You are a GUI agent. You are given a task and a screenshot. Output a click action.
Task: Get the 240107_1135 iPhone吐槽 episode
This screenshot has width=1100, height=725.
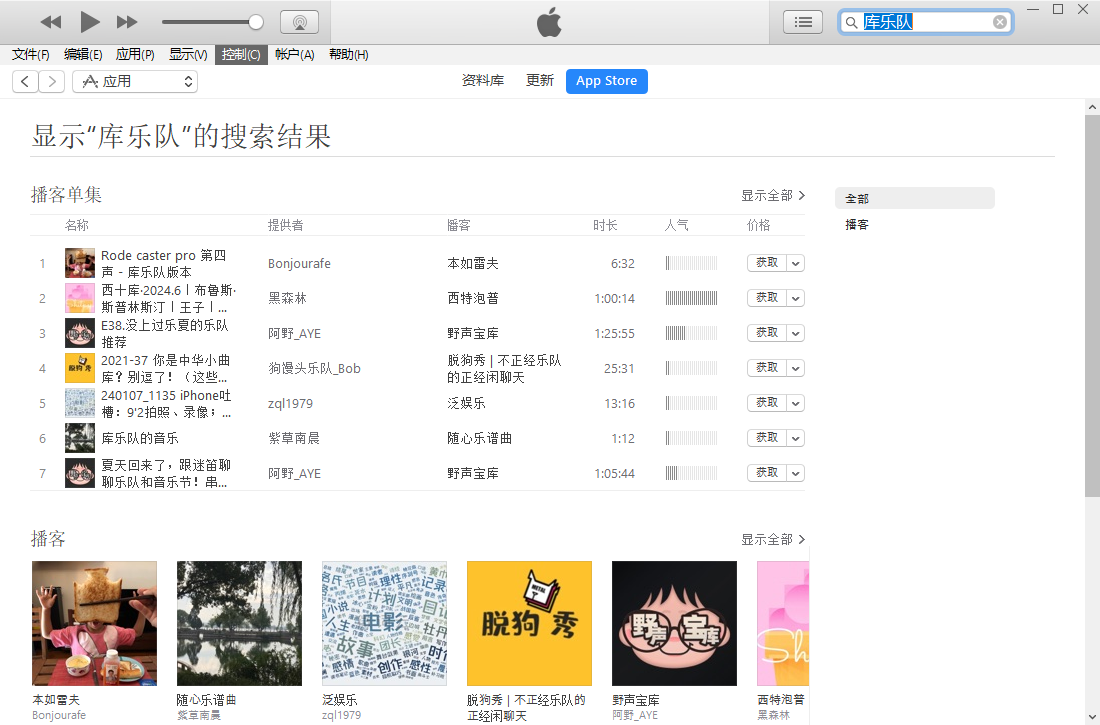(767, 404)
